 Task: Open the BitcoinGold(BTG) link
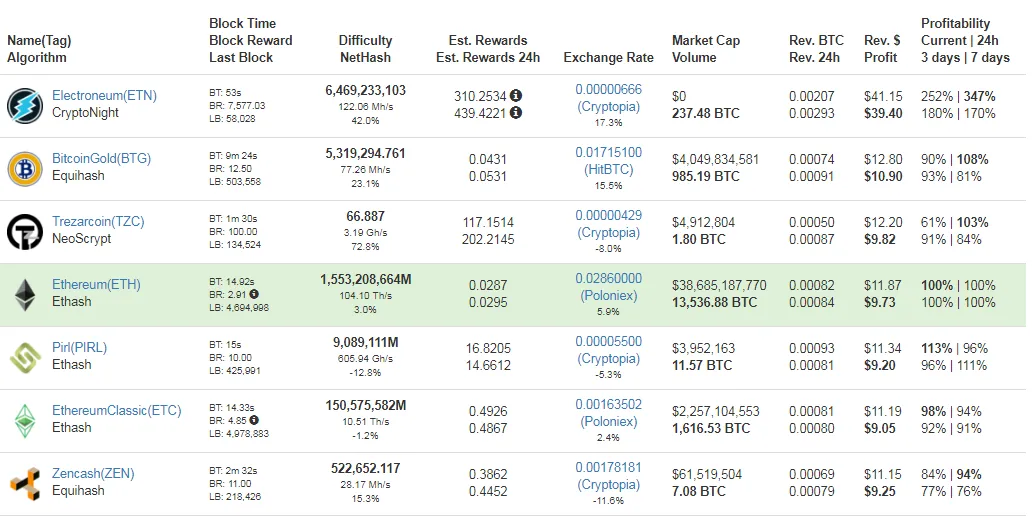[102, 159]
